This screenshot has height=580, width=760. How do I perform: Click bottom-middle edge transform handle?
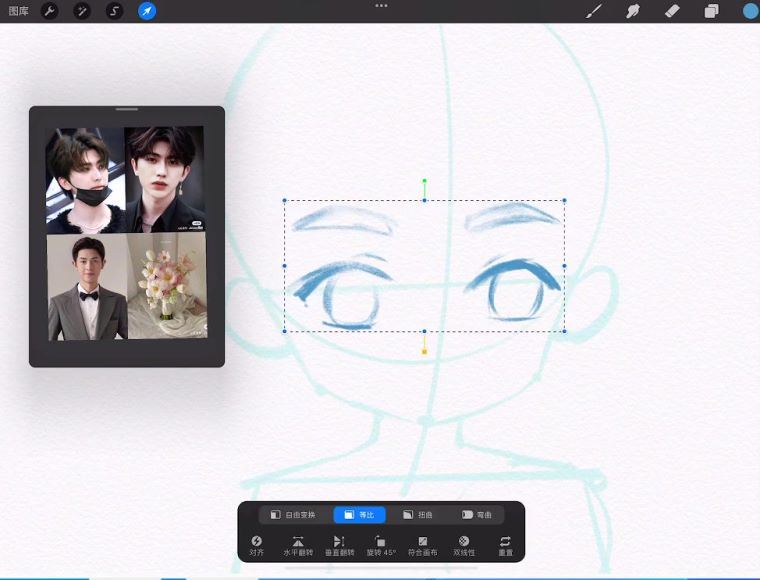point(425,331)
